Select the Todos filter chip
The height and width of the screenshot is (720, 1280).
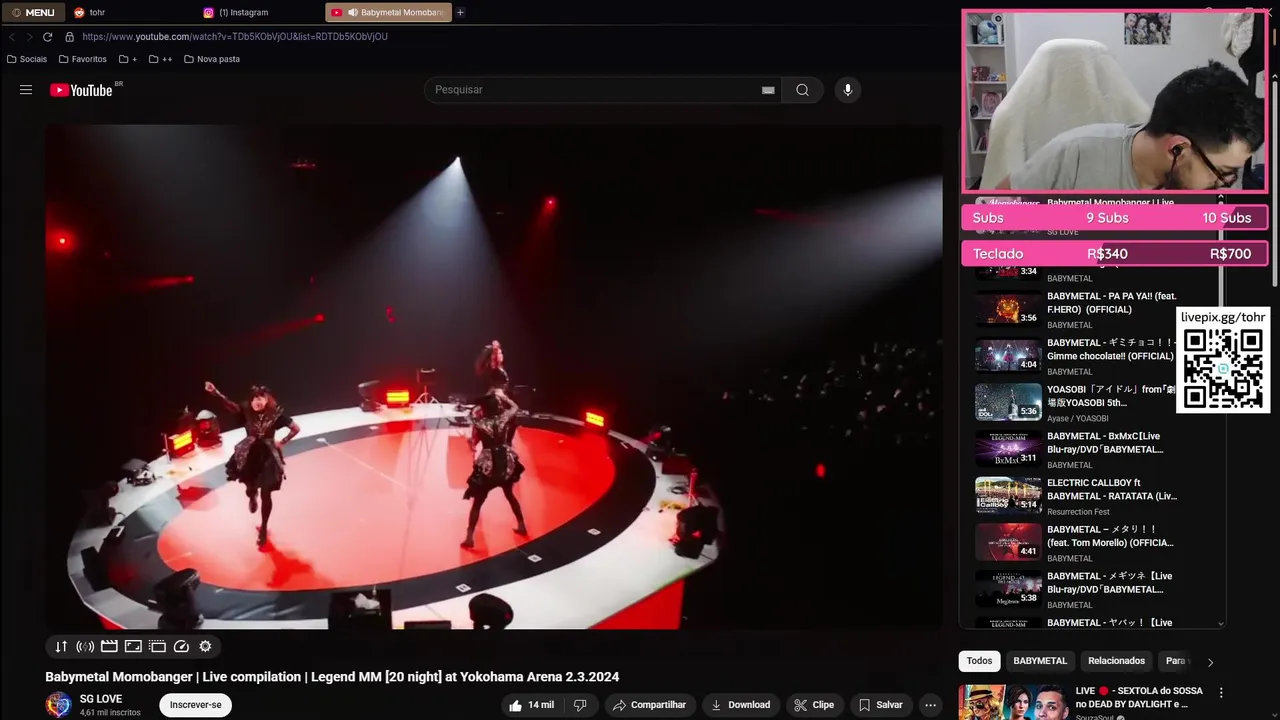point(980,661)
